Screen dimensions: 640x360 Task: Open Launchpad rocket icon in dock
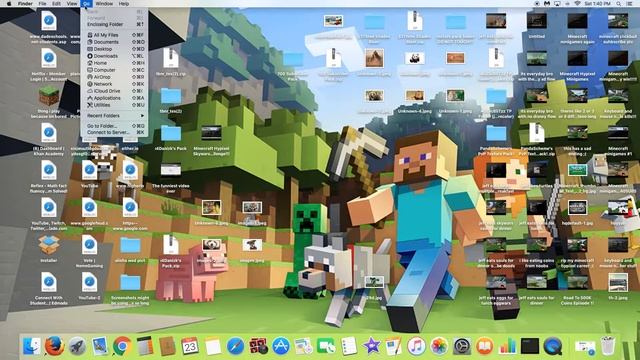pyautogui.click(x=77, y=346)
